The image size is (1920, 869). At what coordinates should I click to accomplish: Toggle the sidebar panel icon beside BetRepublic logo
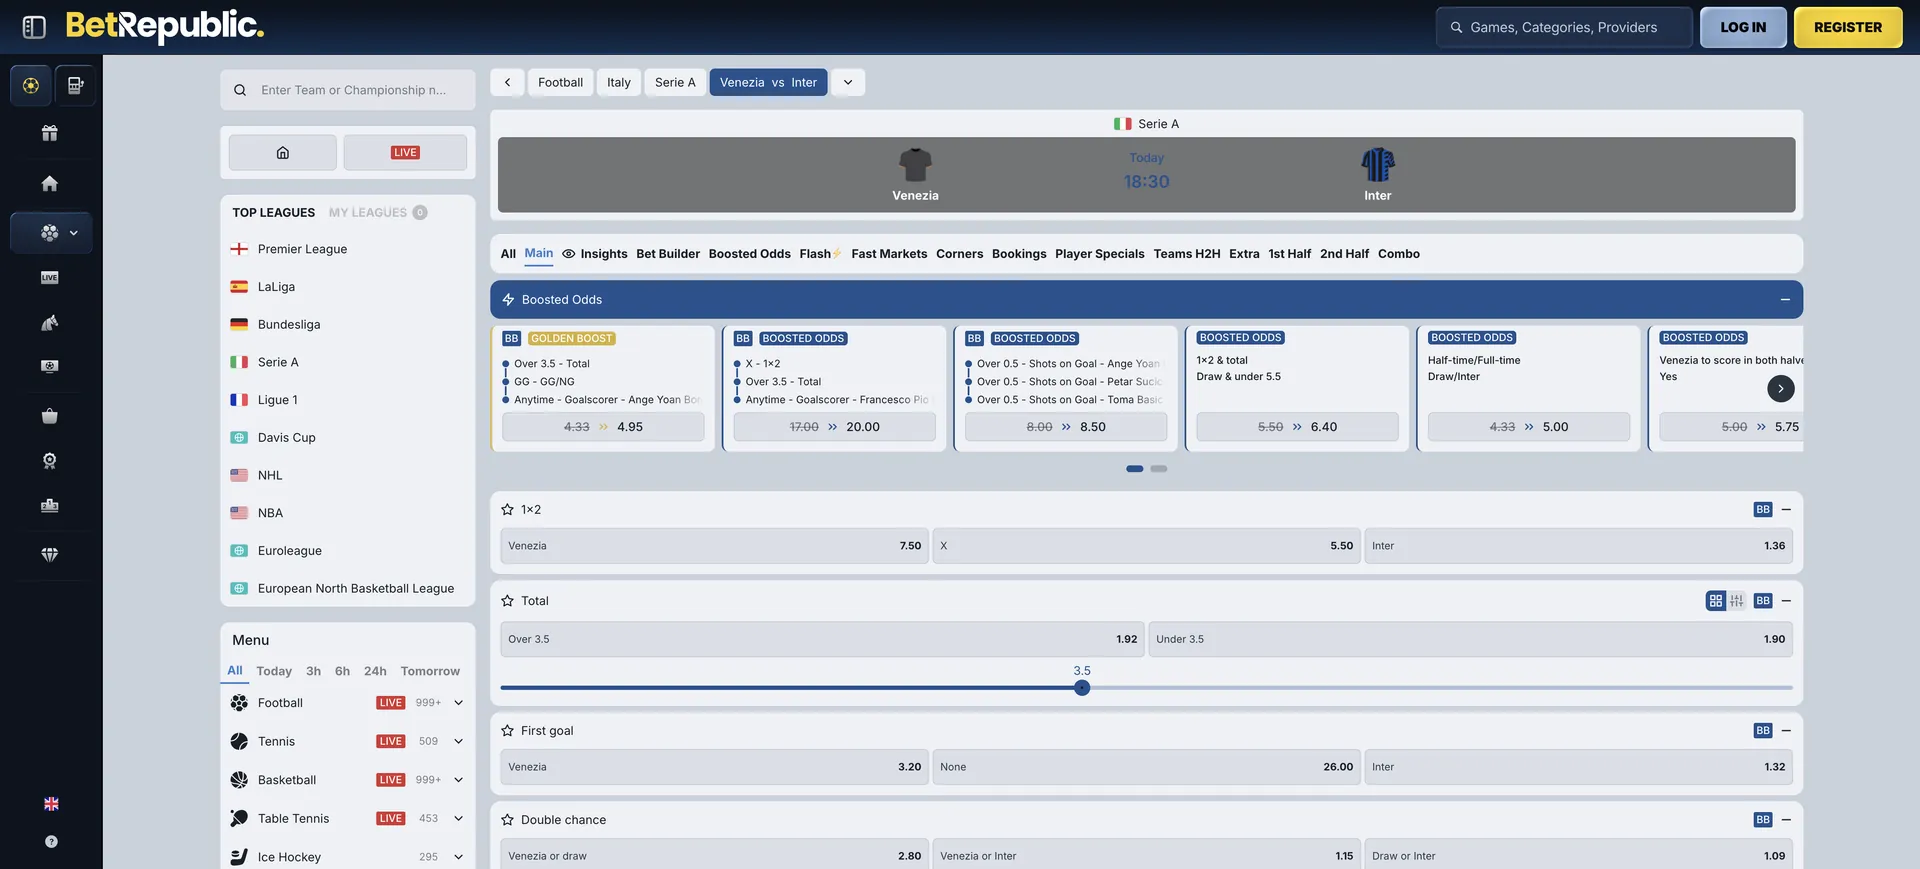tap(34, 27)
